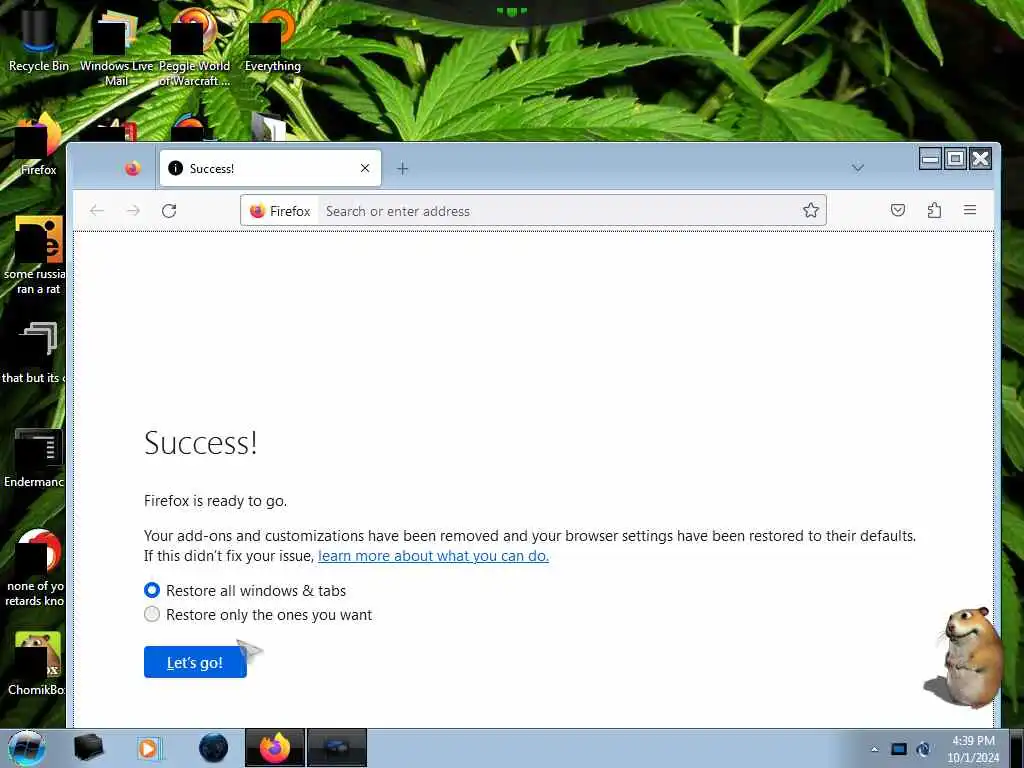Click Firefox taskbar button
The height and width of the screenshot is (768, 1024).
pyautogui.click(x=275, y=748)
